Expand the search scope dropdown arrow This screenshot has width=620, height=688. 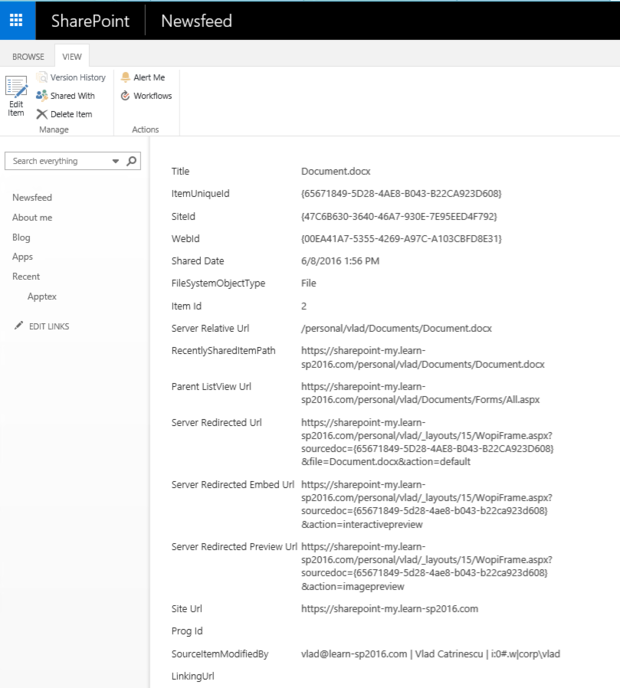pos(115,161)
